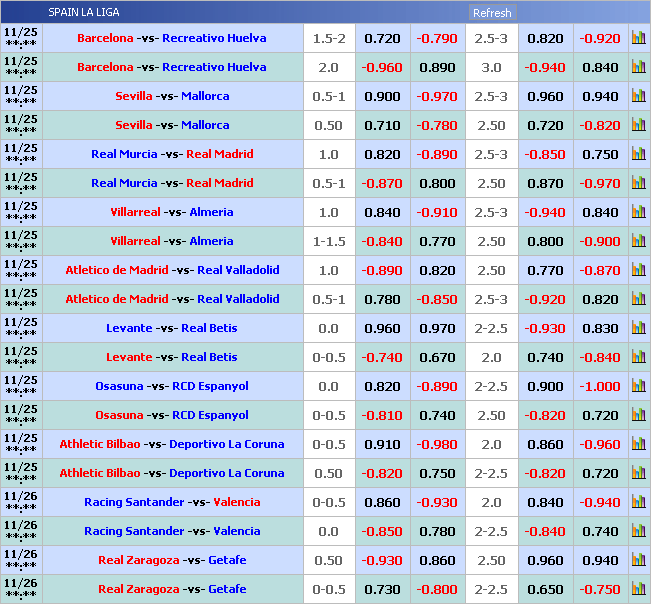Select Racing Santander vs Valencia 0.0 handicap match
The image size is (651, 604).
172,531
